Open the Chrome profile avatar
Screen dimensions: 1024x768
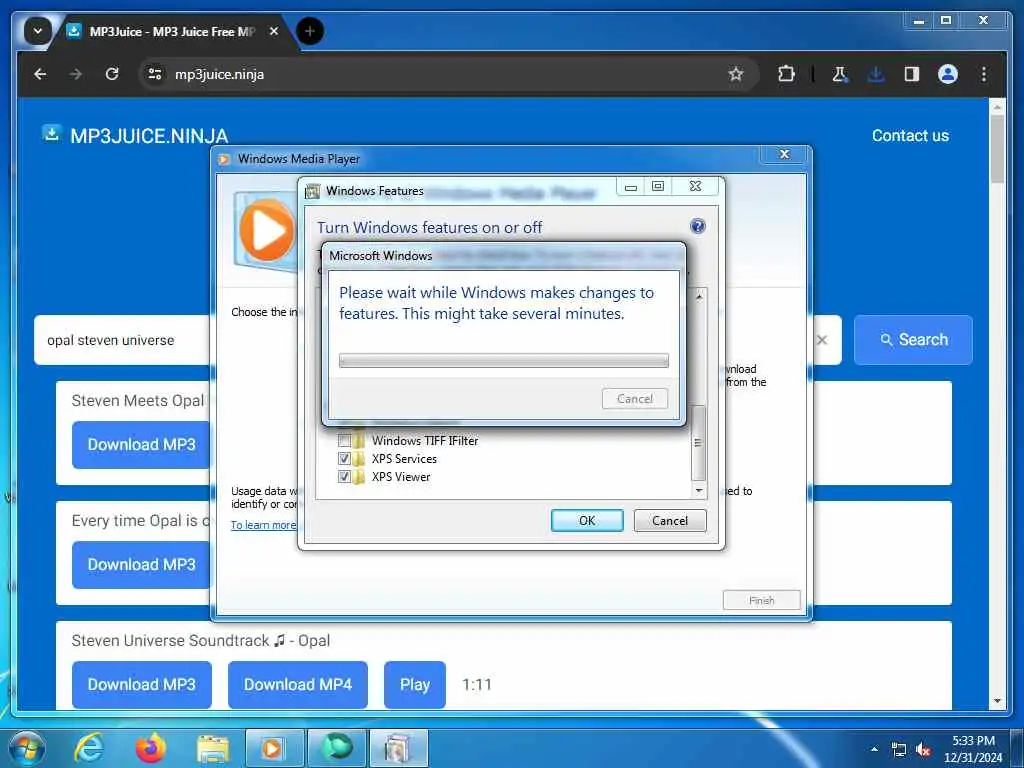click(948, 74)
